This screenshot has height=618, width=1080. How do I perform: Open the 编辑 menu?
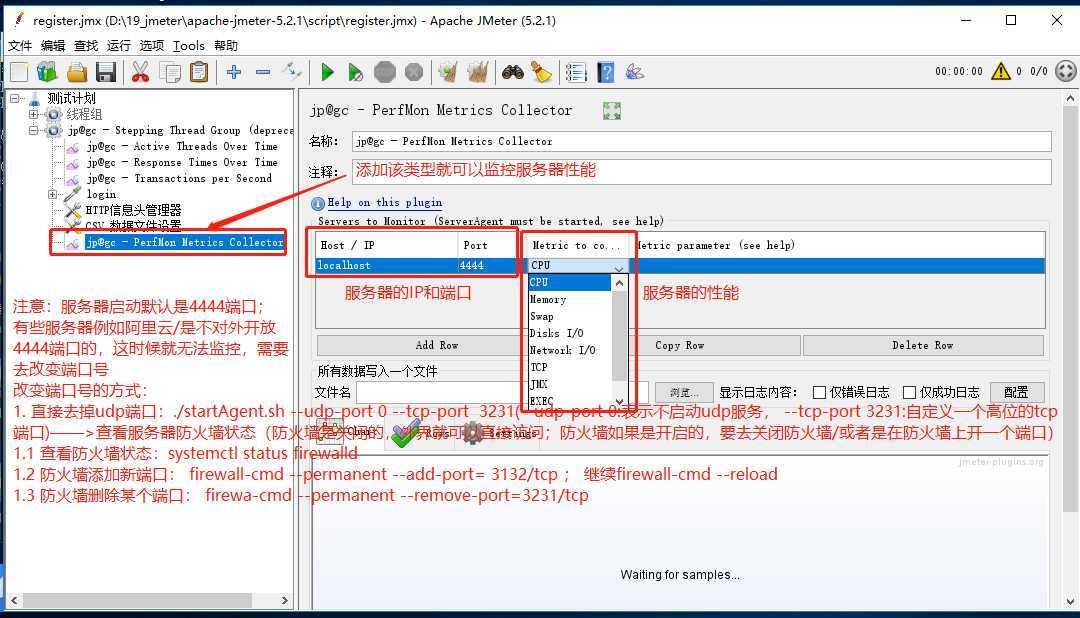click(53, 45)
